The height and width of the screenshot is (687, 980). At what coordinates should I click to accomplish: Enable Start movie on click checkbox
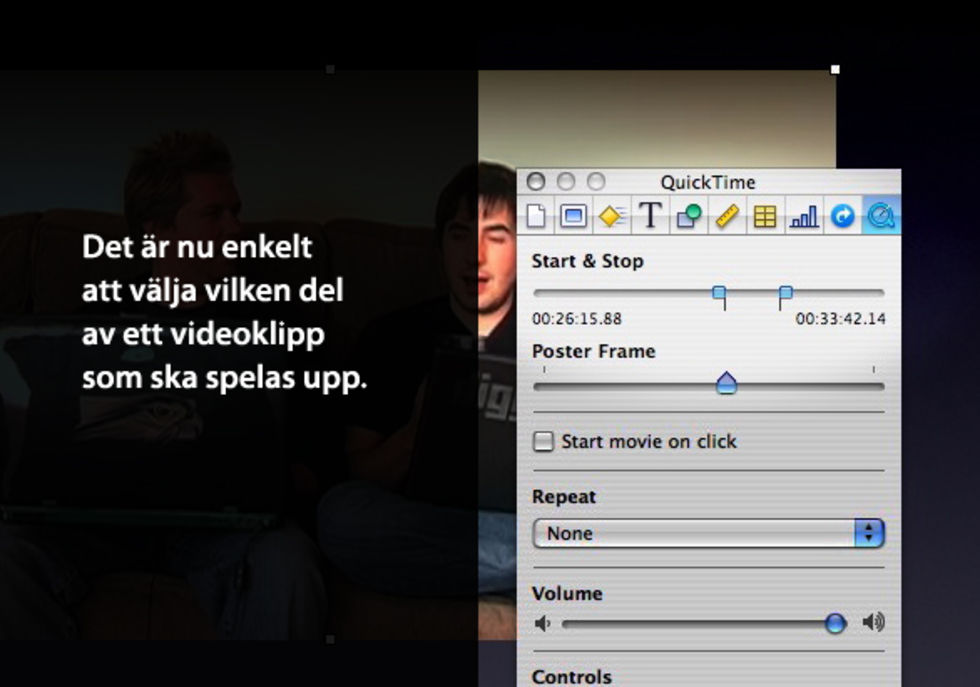(543, 441)
